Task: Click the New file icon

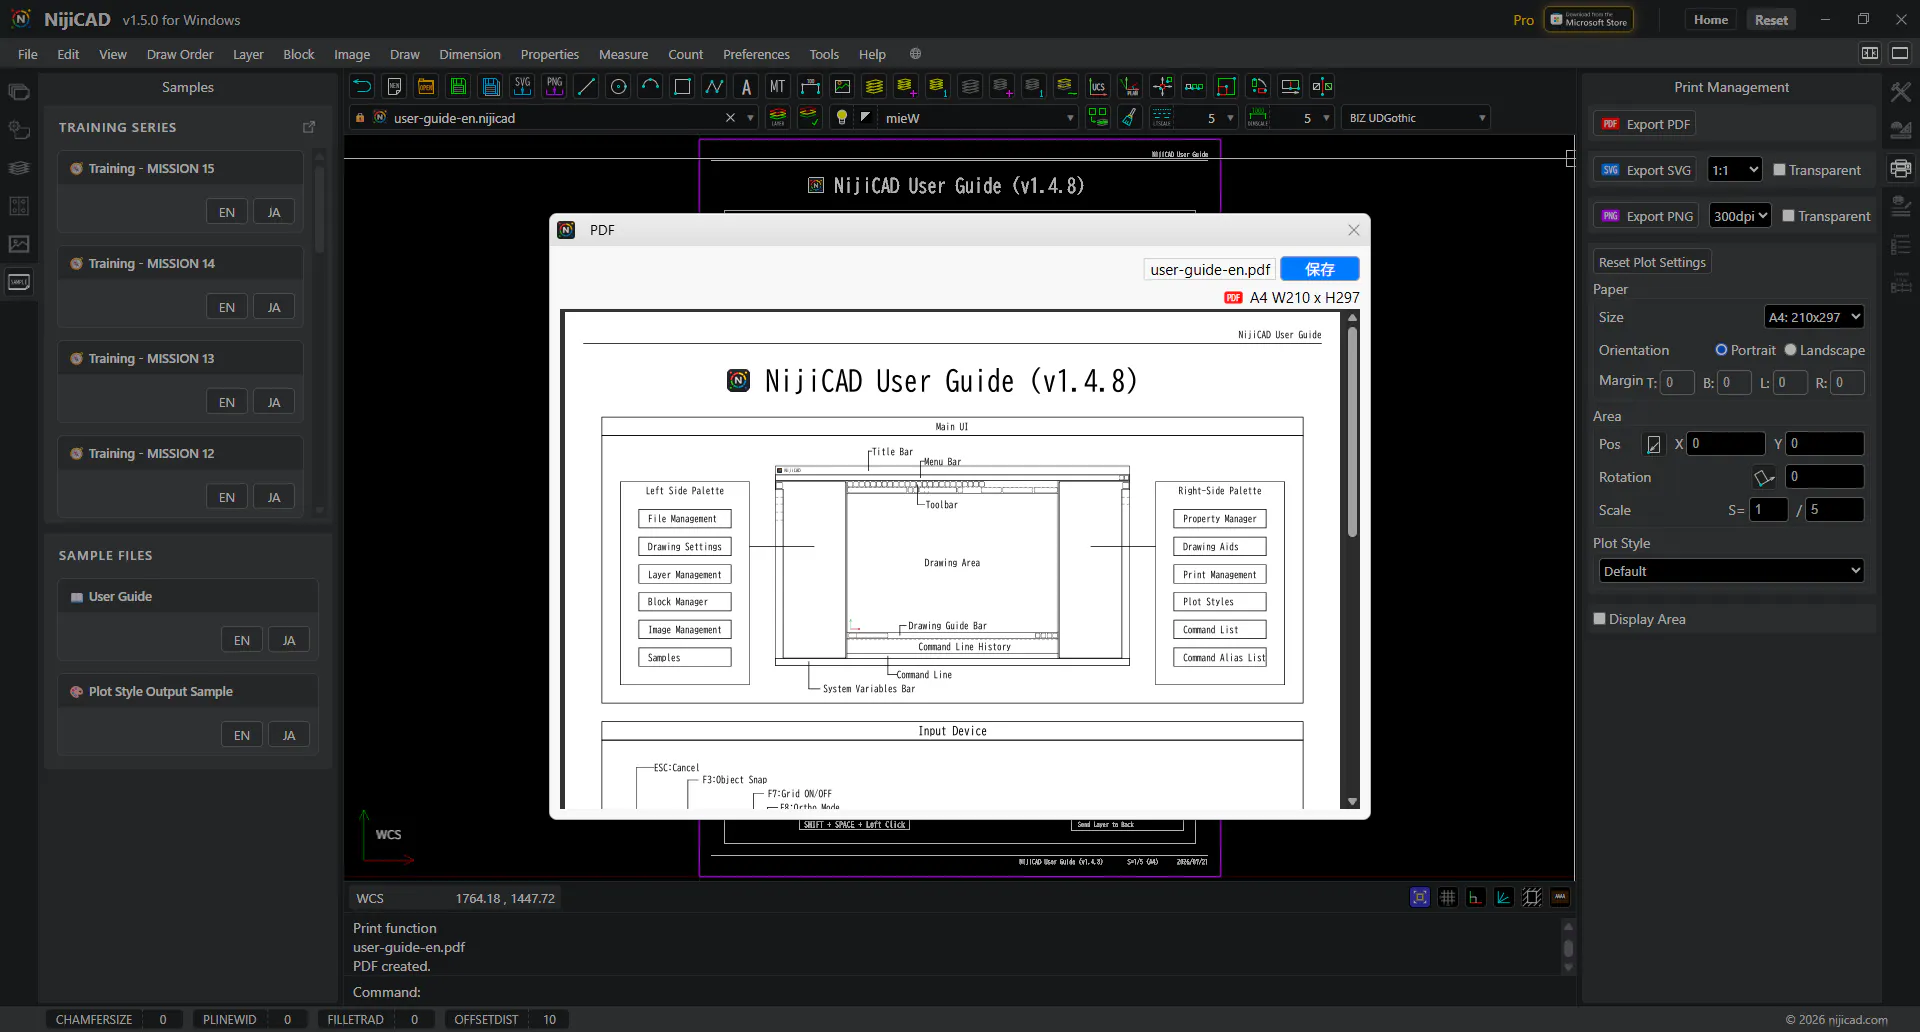Action: click(394, 87)
